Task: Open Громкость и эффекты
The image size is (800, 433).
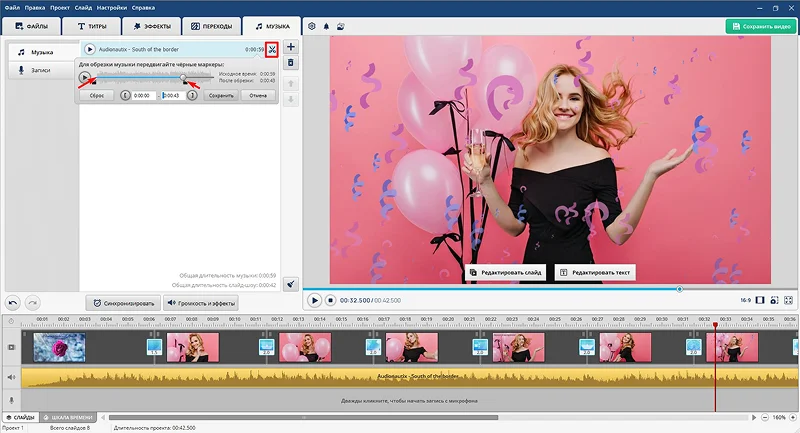Action: coord(201,303)
